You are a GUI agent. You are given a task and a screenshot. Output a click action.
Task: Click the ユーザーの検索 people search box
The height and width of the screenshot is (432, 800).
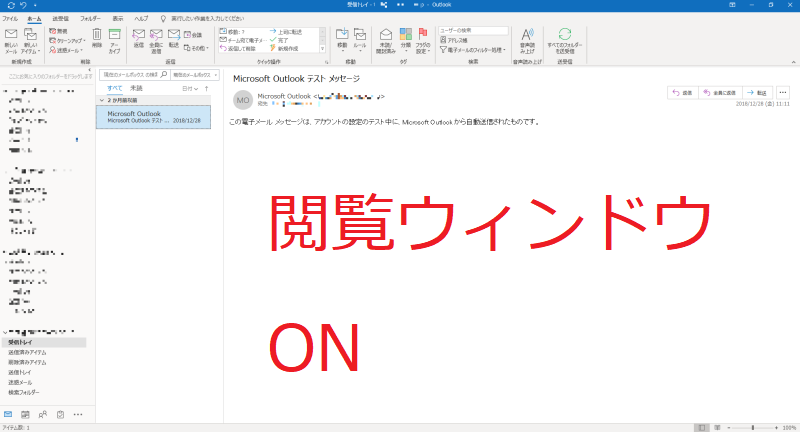(473, 31)
